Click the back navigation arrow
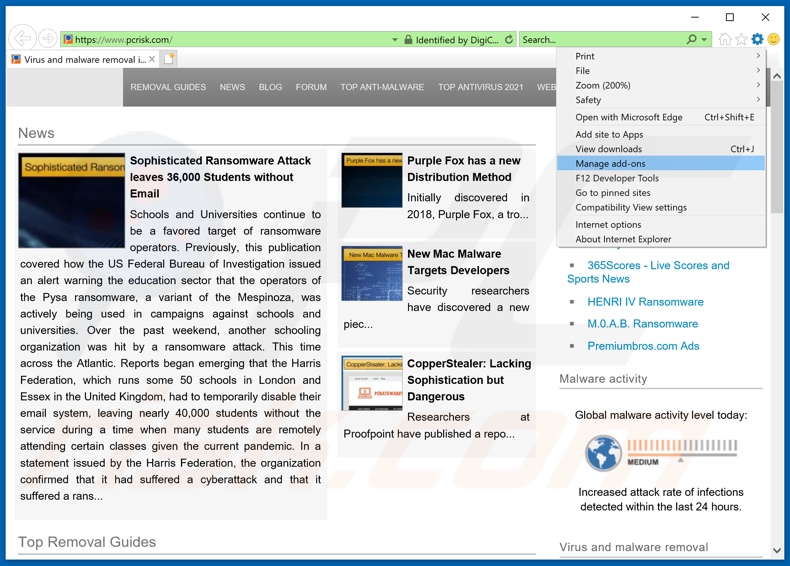Screen dimensions: 790x566 coord(22,39)
